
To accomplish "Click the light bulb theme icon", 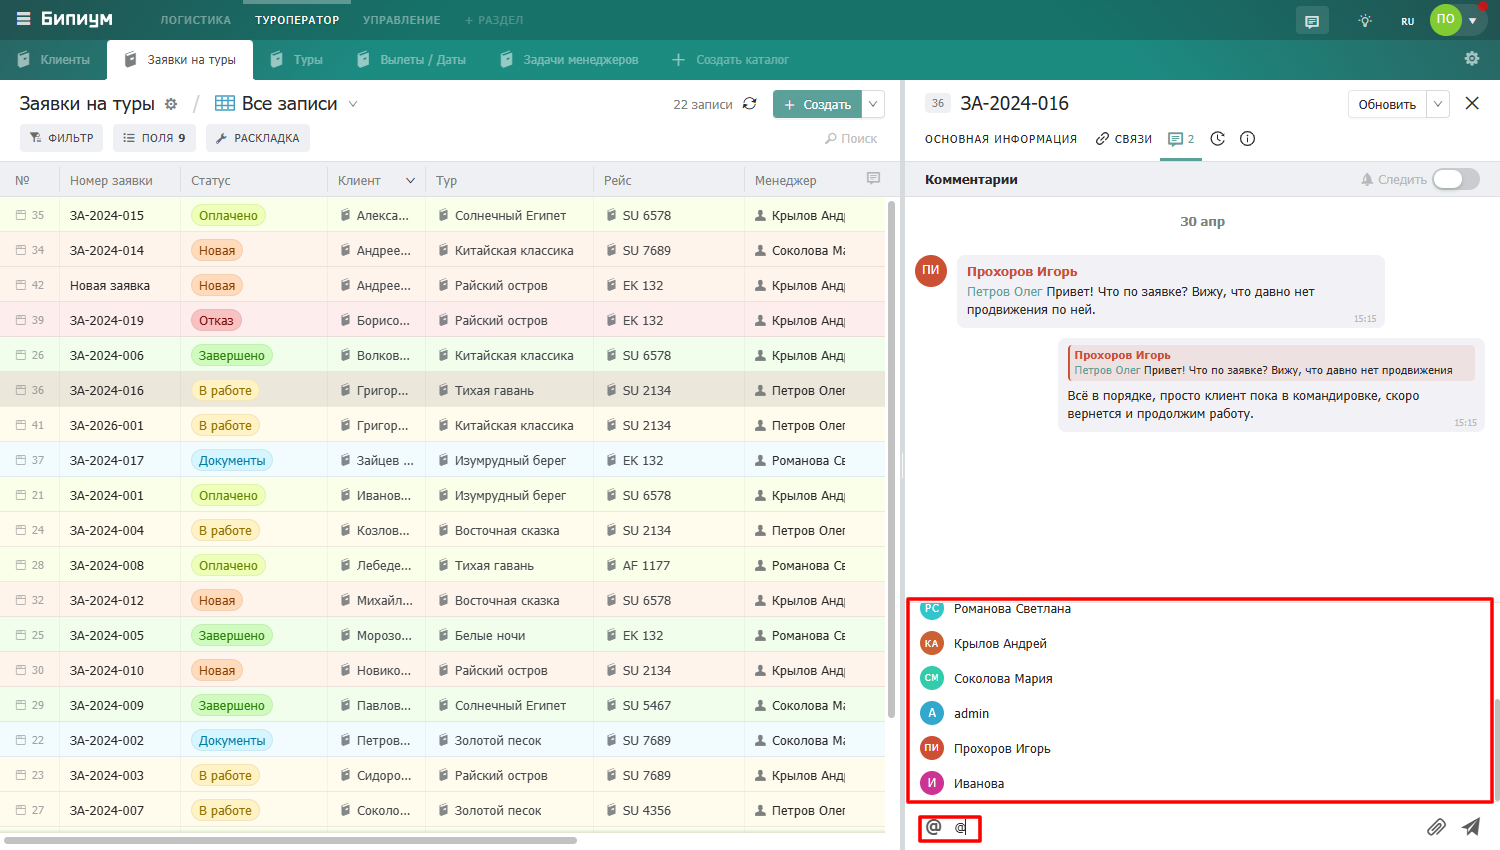I will pos(1365,20).
